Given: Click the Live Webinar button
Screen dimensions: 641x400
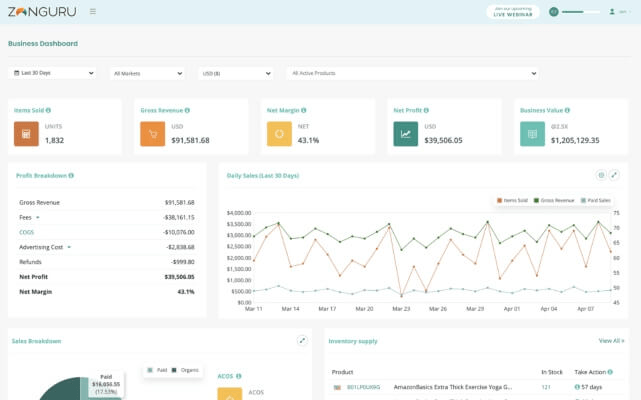Looking at the screenshot, I should (x=513, y=12).
